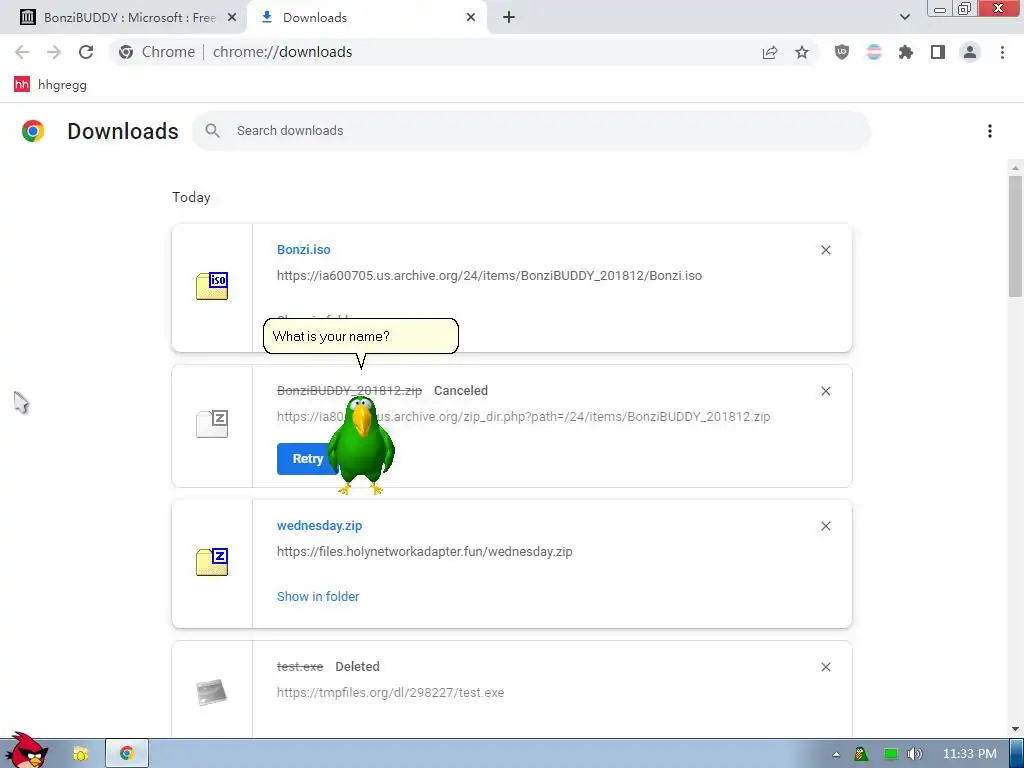1024x768 pixels.
Task: Click the wednesday.zip holynetworkadapter source URL
Action: (x=424, y=551)
